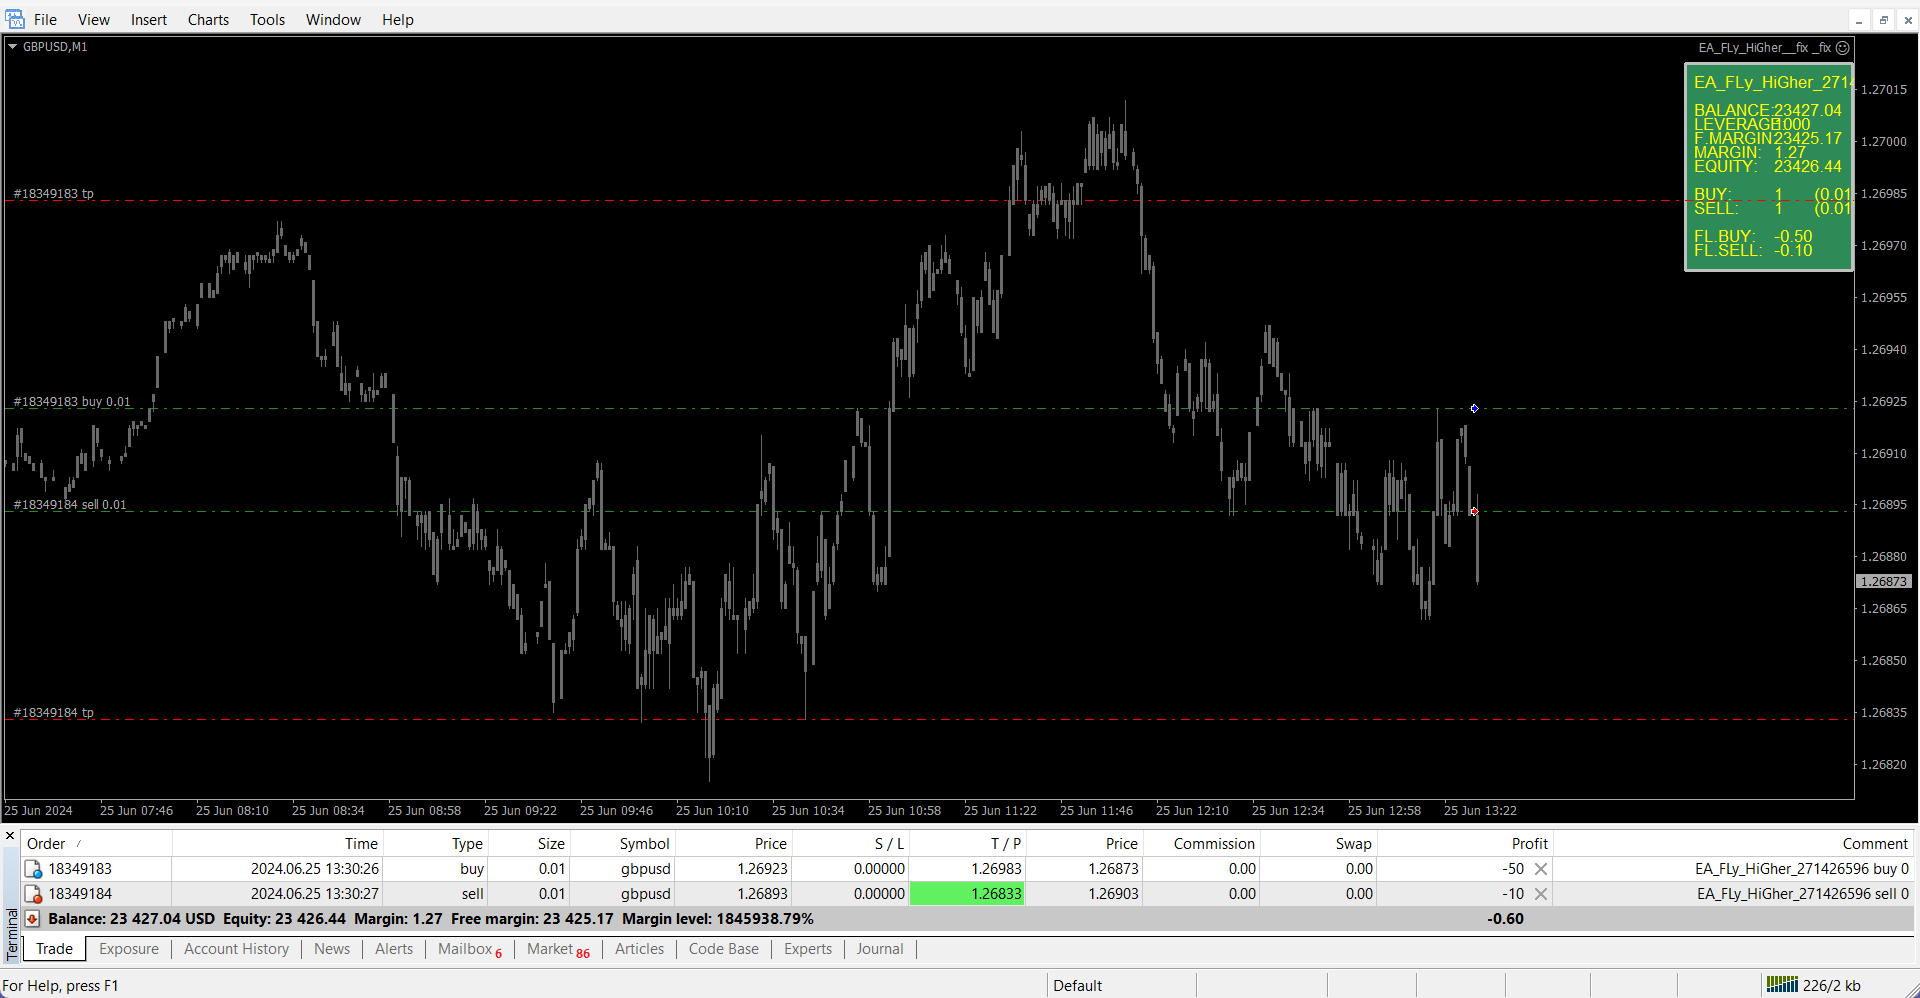The height and width of the screenshot is (998, 1920).
Task: Click the EA smiley face icon on chart
Action: 1843,47
